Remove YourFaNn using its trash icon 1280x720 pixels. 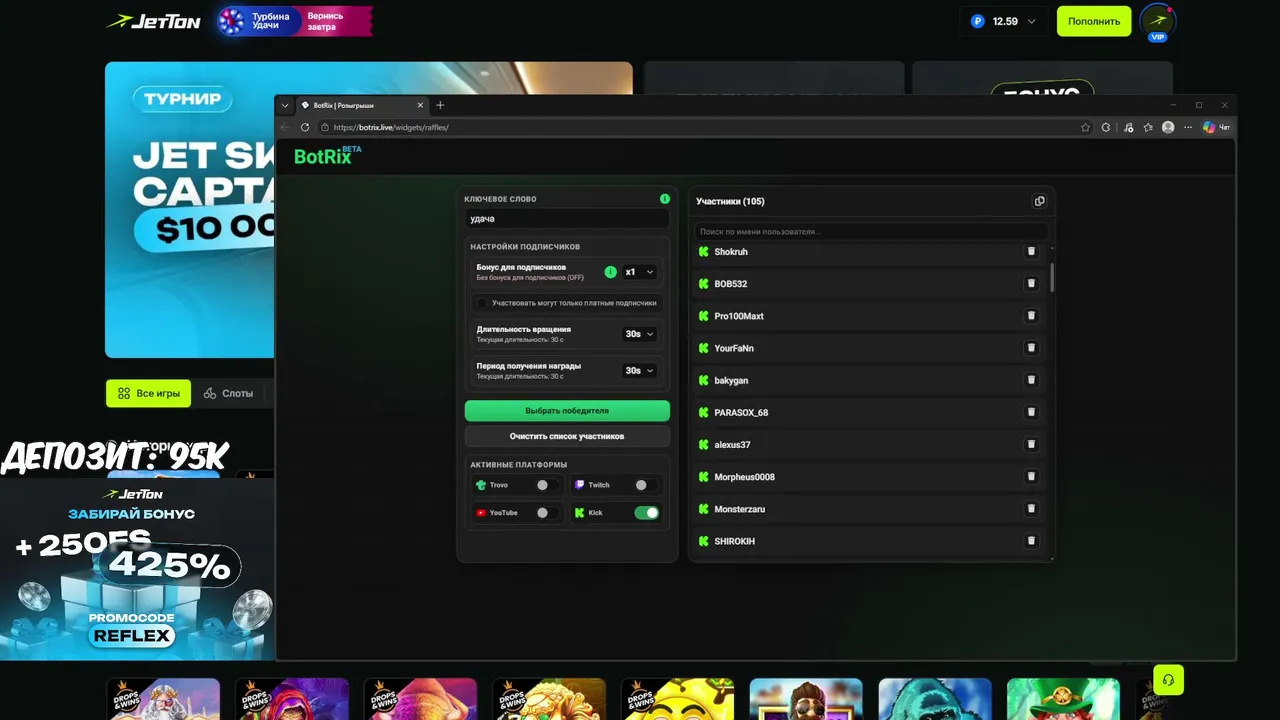click(1031, 348)
